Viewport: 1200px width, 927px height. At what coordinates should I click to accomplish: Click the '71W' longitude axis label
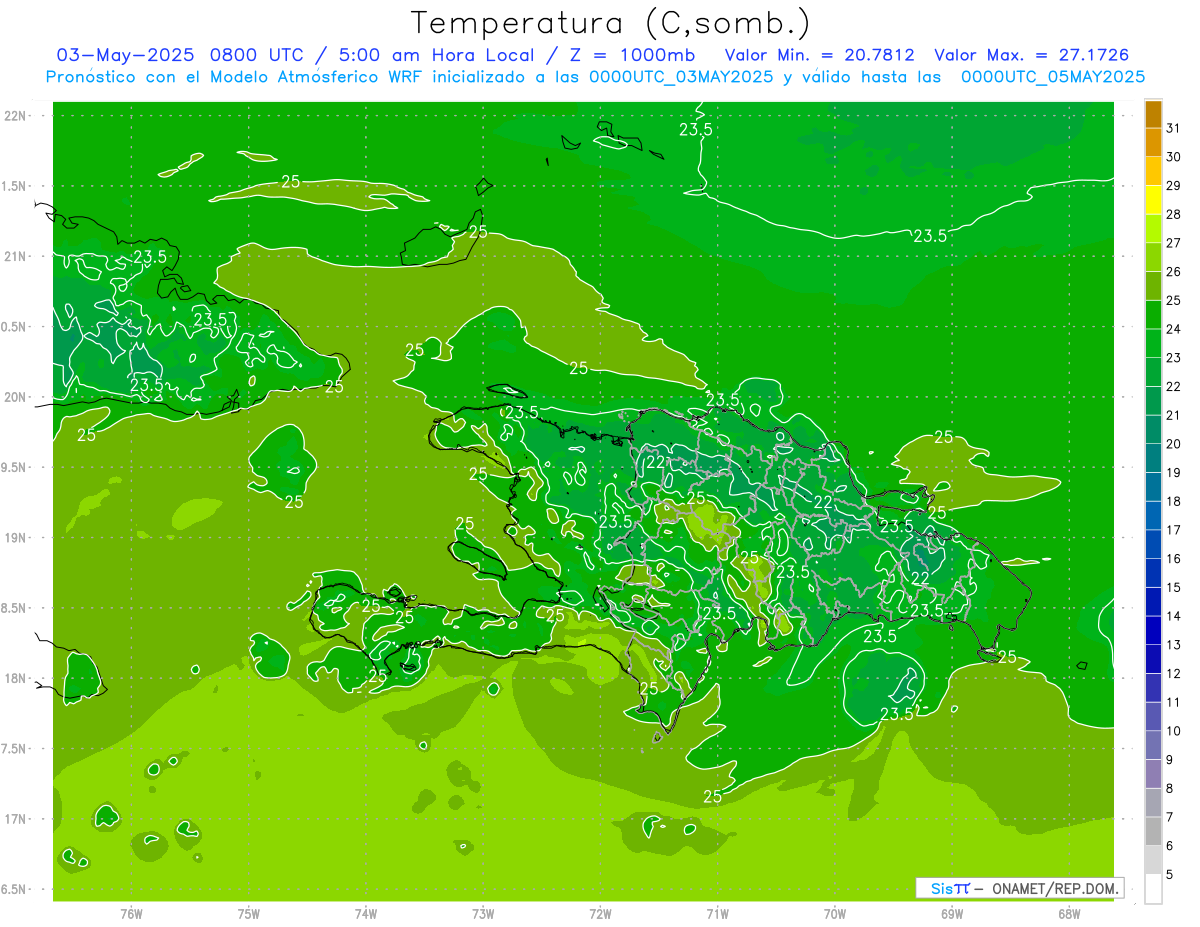coord(717,914)
